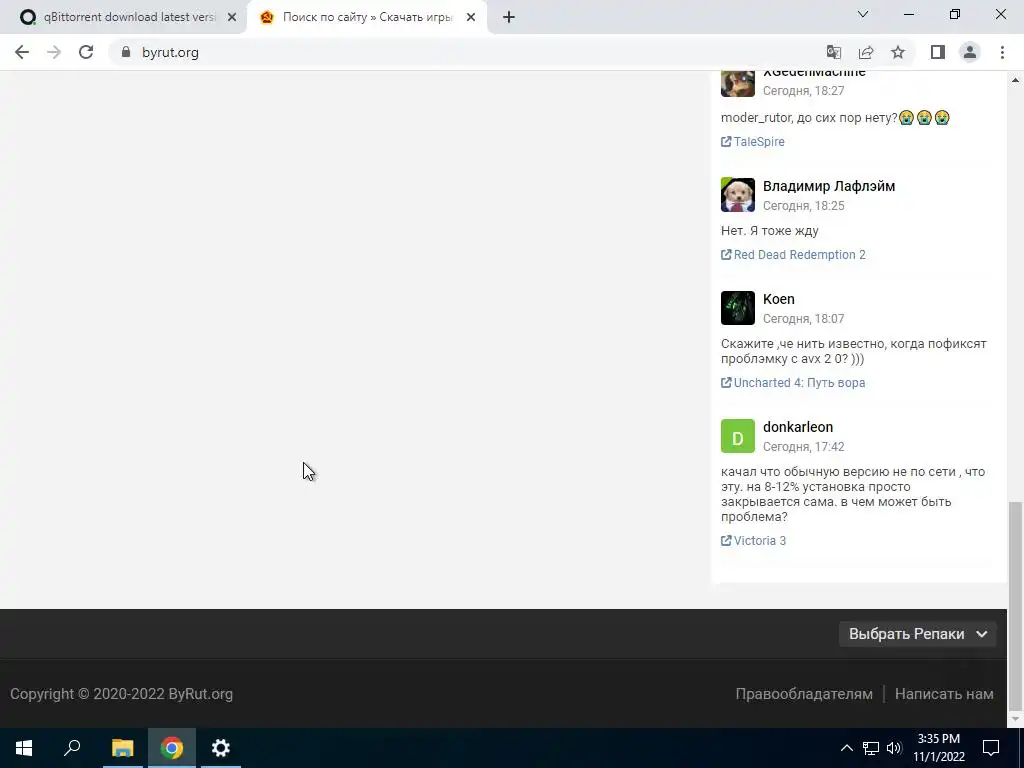
Task: Close the qBittorrent download tab
Action: click(x=232, y=18)
